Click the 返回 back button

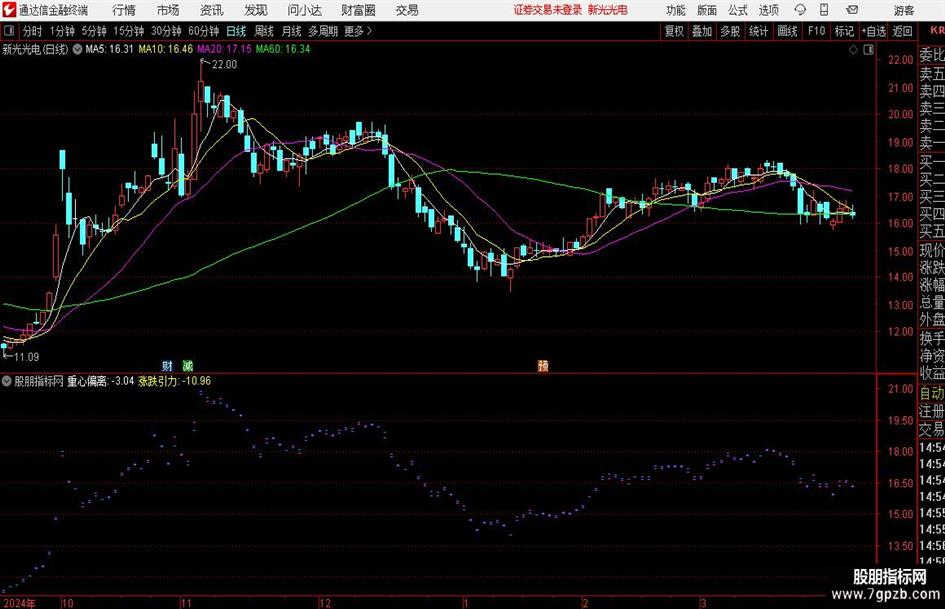click(x=902, y=31)
